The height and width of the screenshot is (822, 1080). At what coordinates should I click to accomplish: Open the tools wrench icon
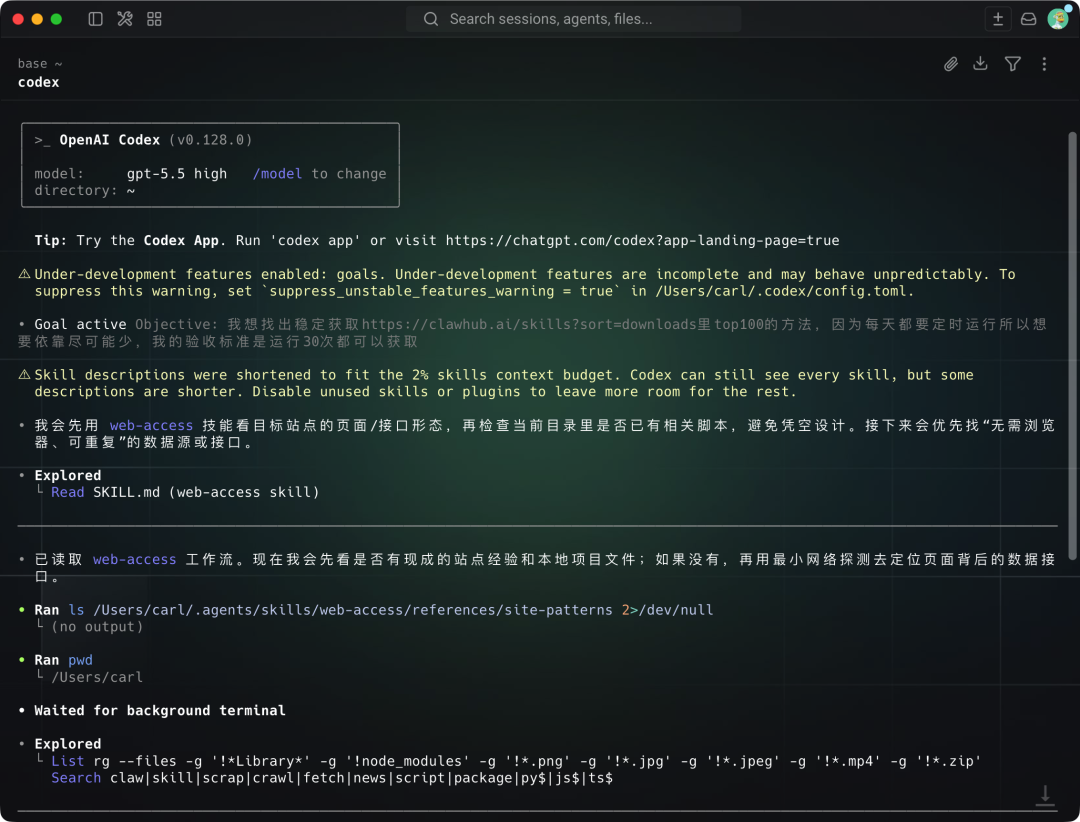click(125, 19)
